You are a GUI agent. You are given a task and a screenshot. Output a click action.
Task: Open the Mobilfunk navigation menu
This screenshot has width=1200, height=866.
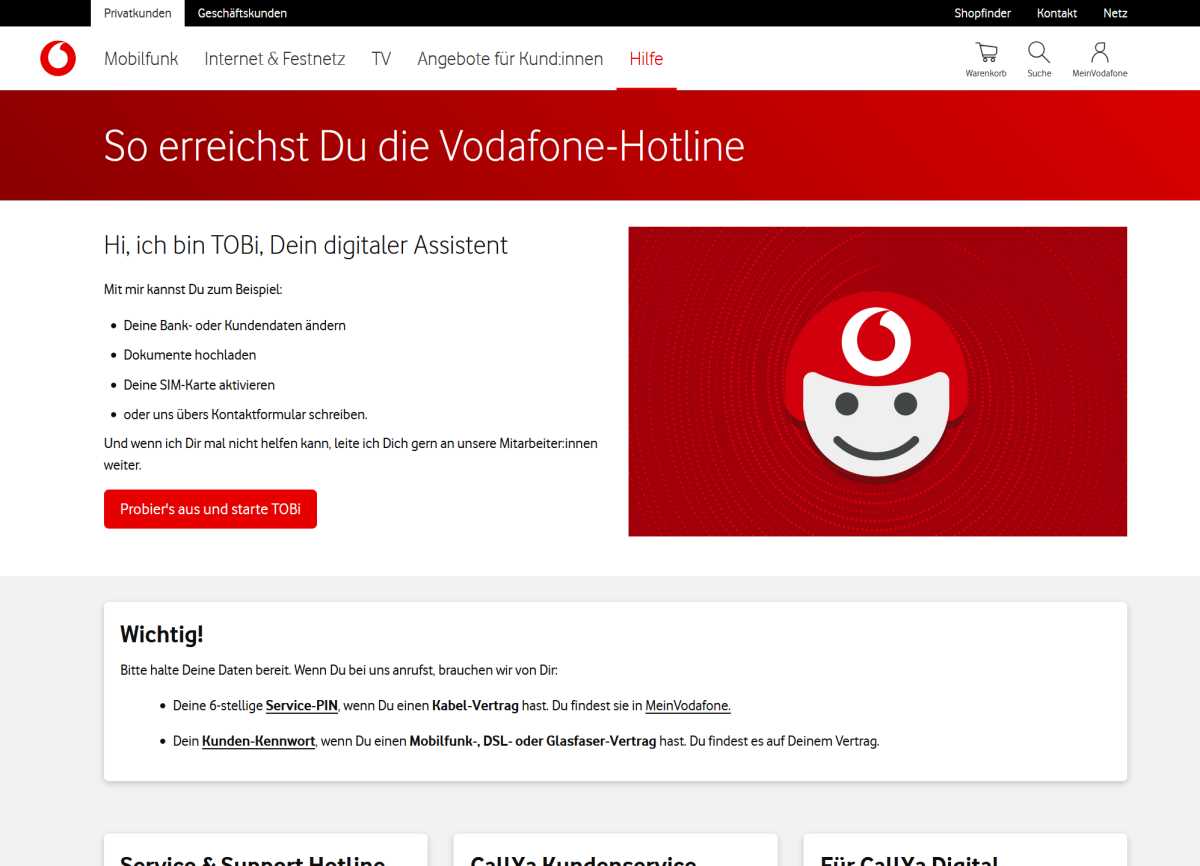[x=140, y=58]
